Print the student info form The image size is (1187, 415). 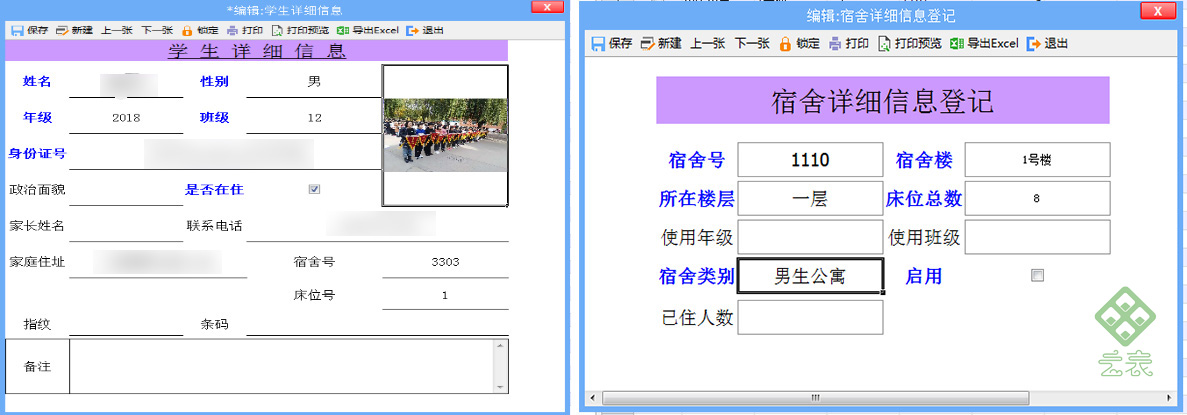coord(245,31)
